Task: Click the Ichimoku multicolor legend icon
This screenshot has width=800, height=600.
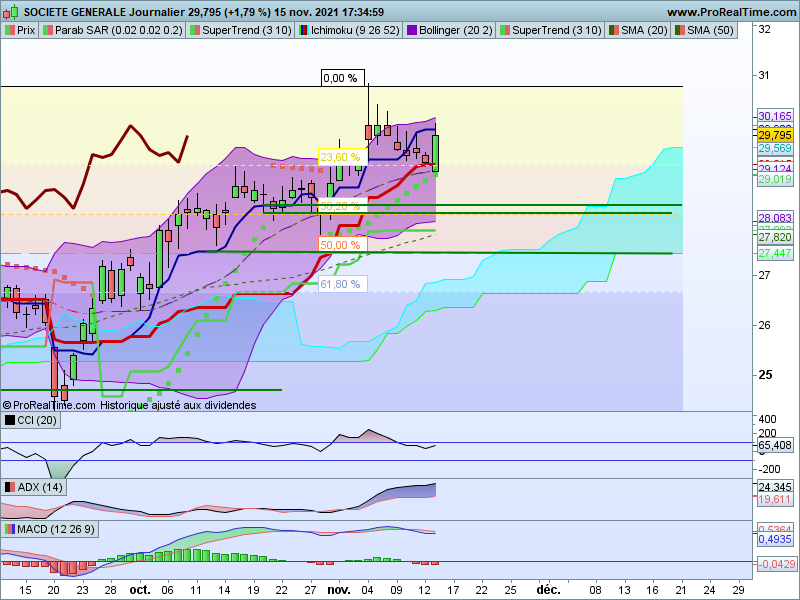Action: (x=304, y=30)
